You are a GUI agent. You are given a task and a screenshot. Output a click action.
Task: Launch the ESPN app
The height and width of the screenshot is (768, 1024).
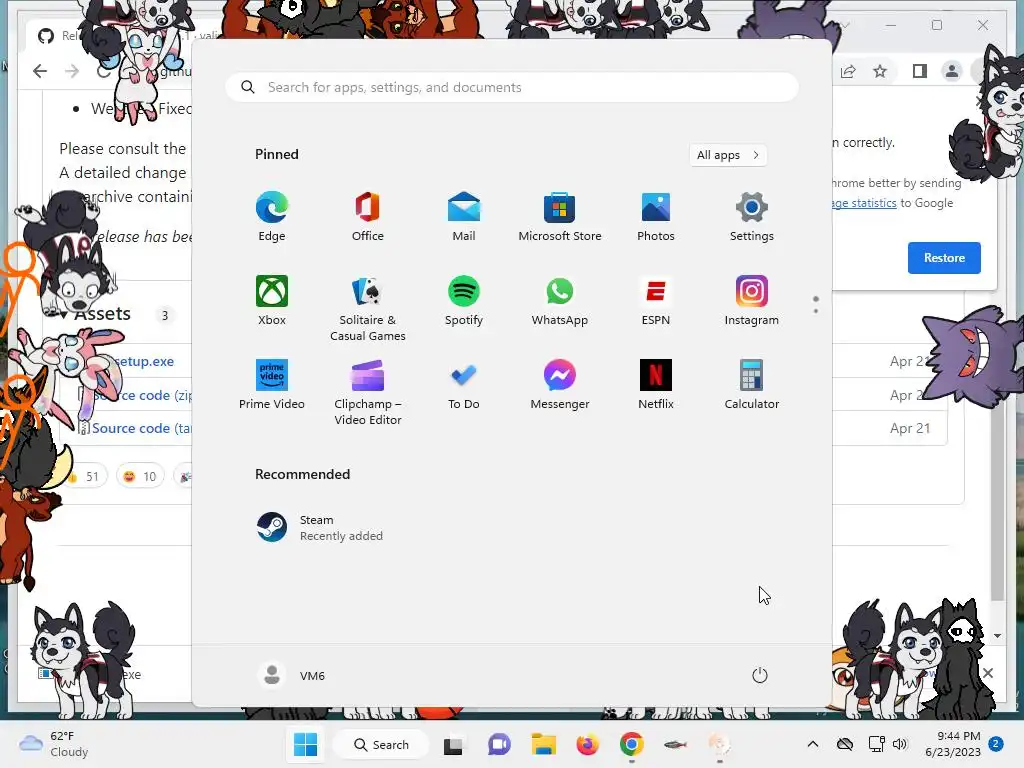coord(656,300)
